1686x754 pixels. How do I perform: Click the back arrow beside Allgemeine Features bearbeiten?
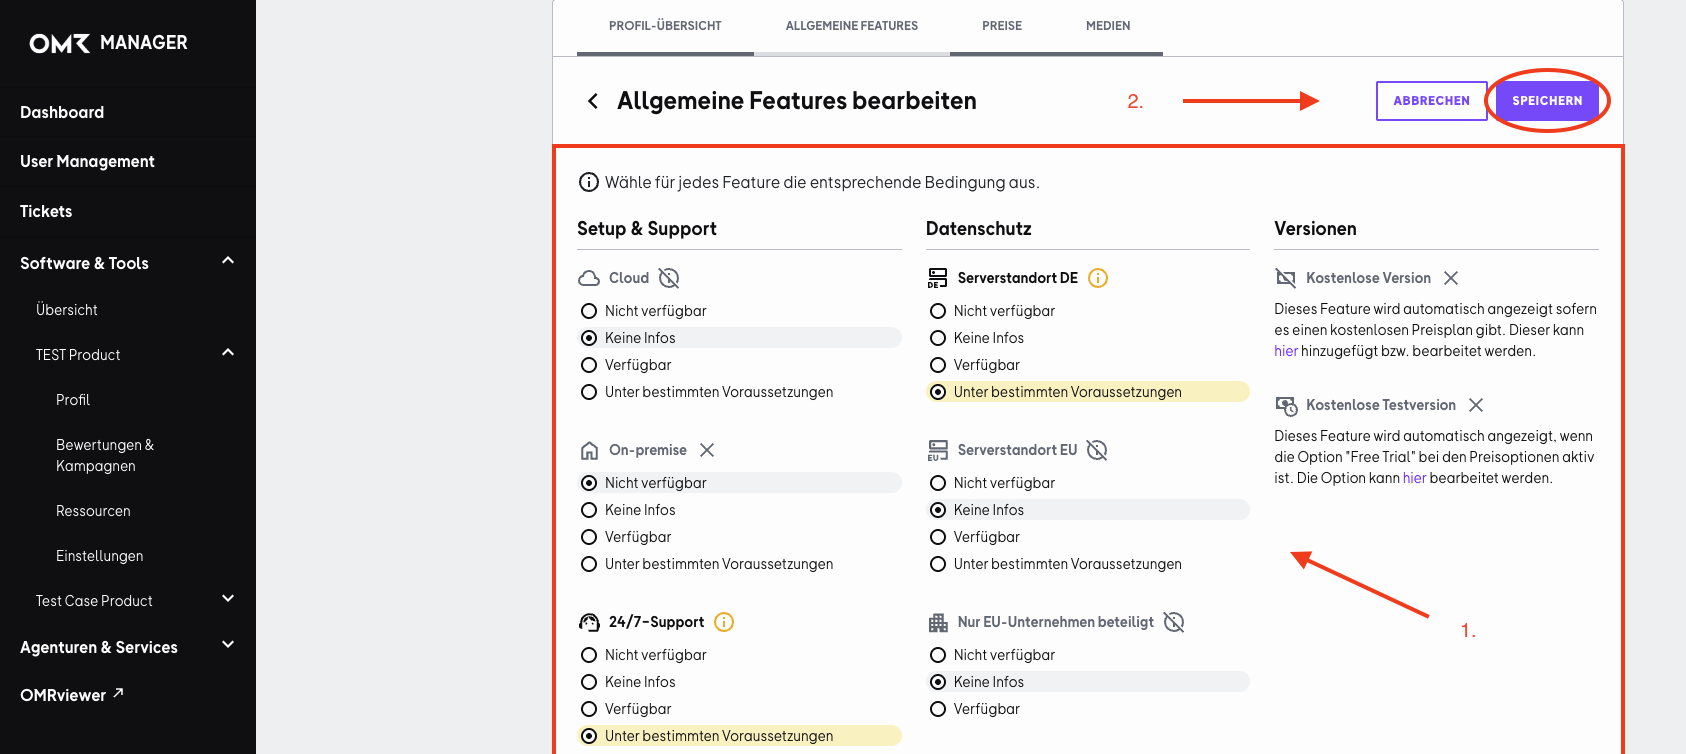[593, 101]
